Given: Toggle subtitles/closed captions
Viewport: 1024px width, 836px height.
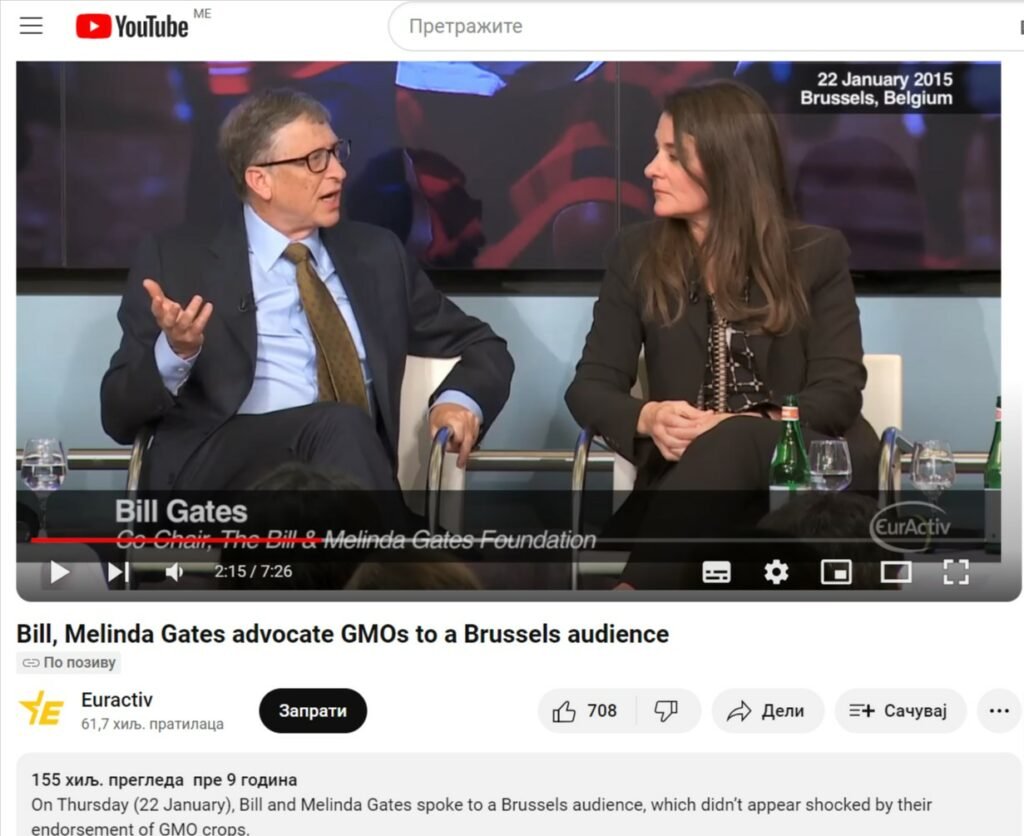Looking at the screenshot, I should (716, 573).
